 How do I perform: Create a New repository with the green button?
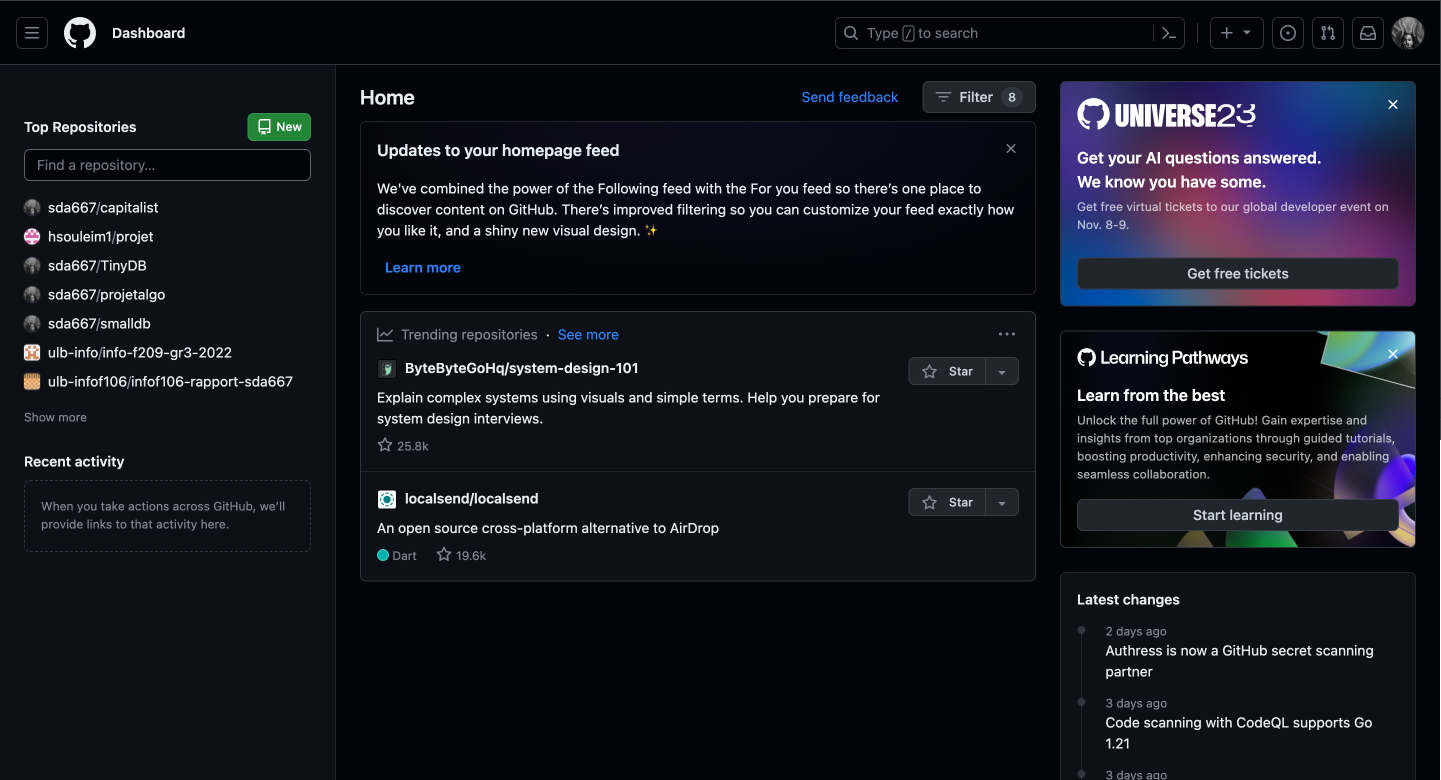279,127
